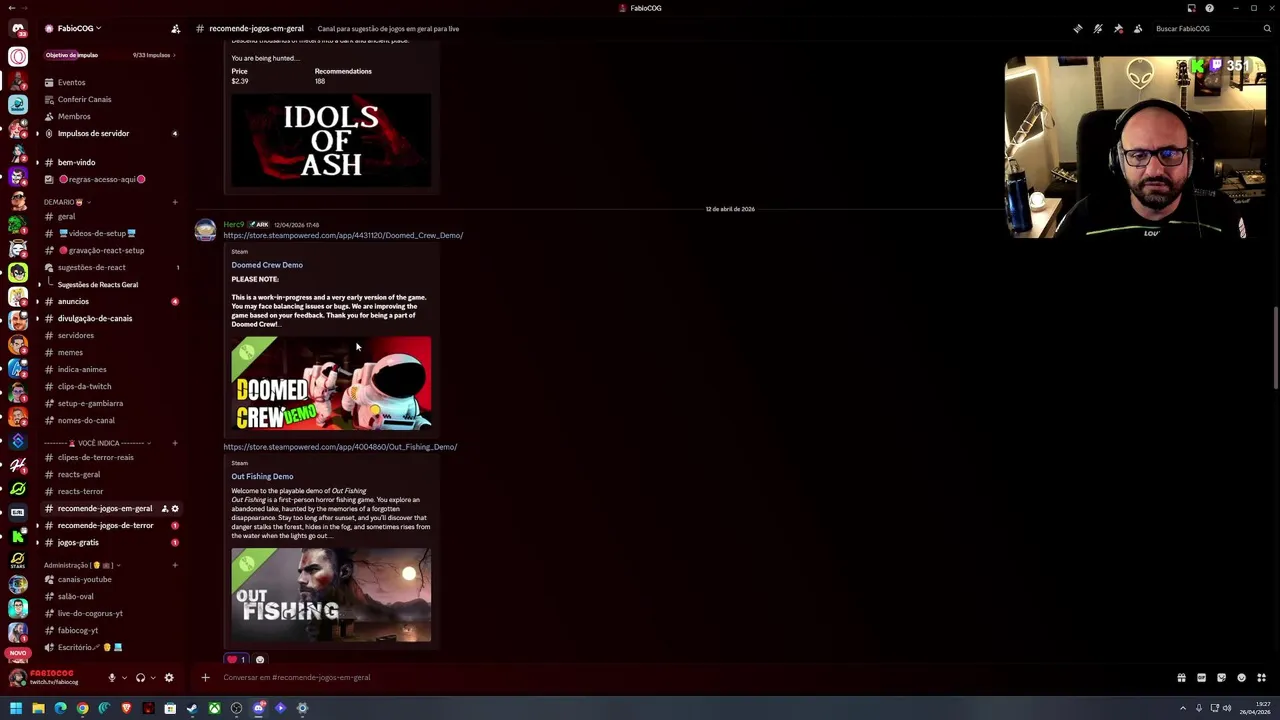Open pinned messages icon in the header
Viewport: 1280px width, 720px height.
(1118, 29)
